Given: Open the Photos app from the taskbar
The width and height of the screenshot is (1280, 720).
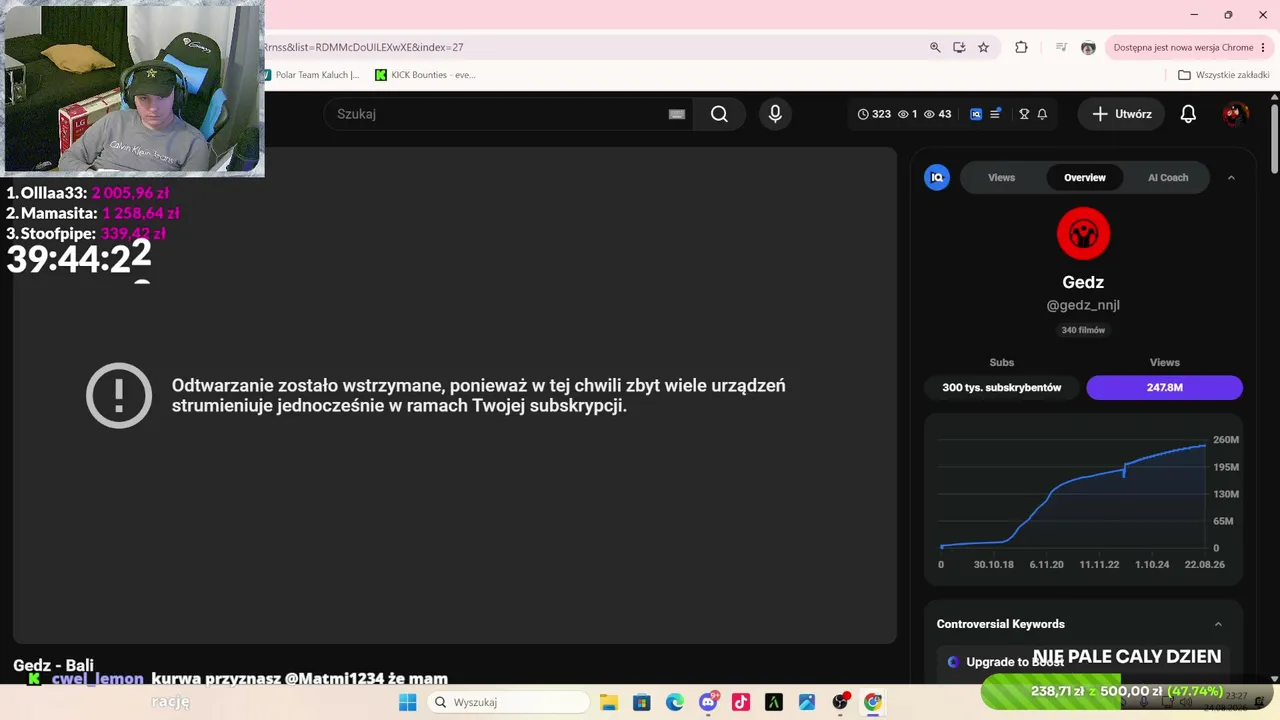Looking at the screenshot, I should 807,702.
